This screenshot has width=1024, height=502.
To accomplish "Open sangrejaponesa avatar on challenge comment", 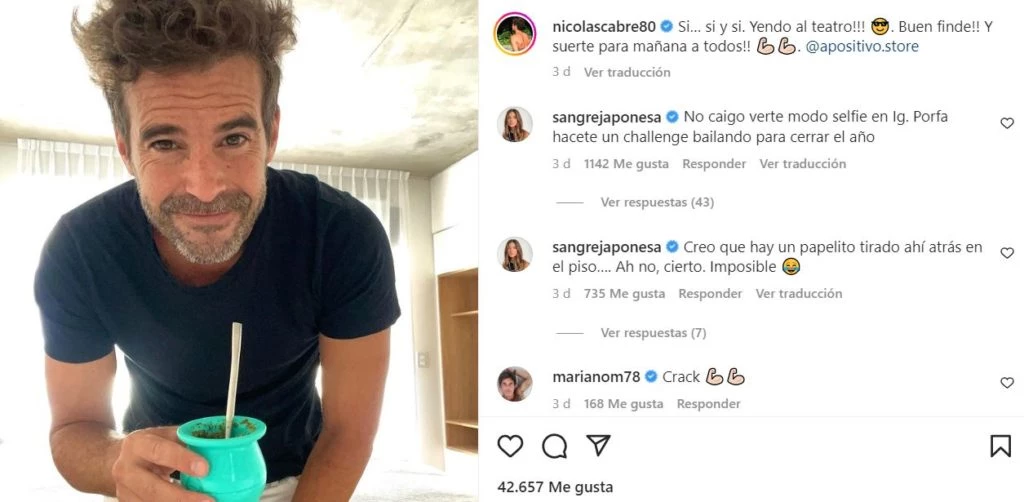I will (x=515, y=124).
